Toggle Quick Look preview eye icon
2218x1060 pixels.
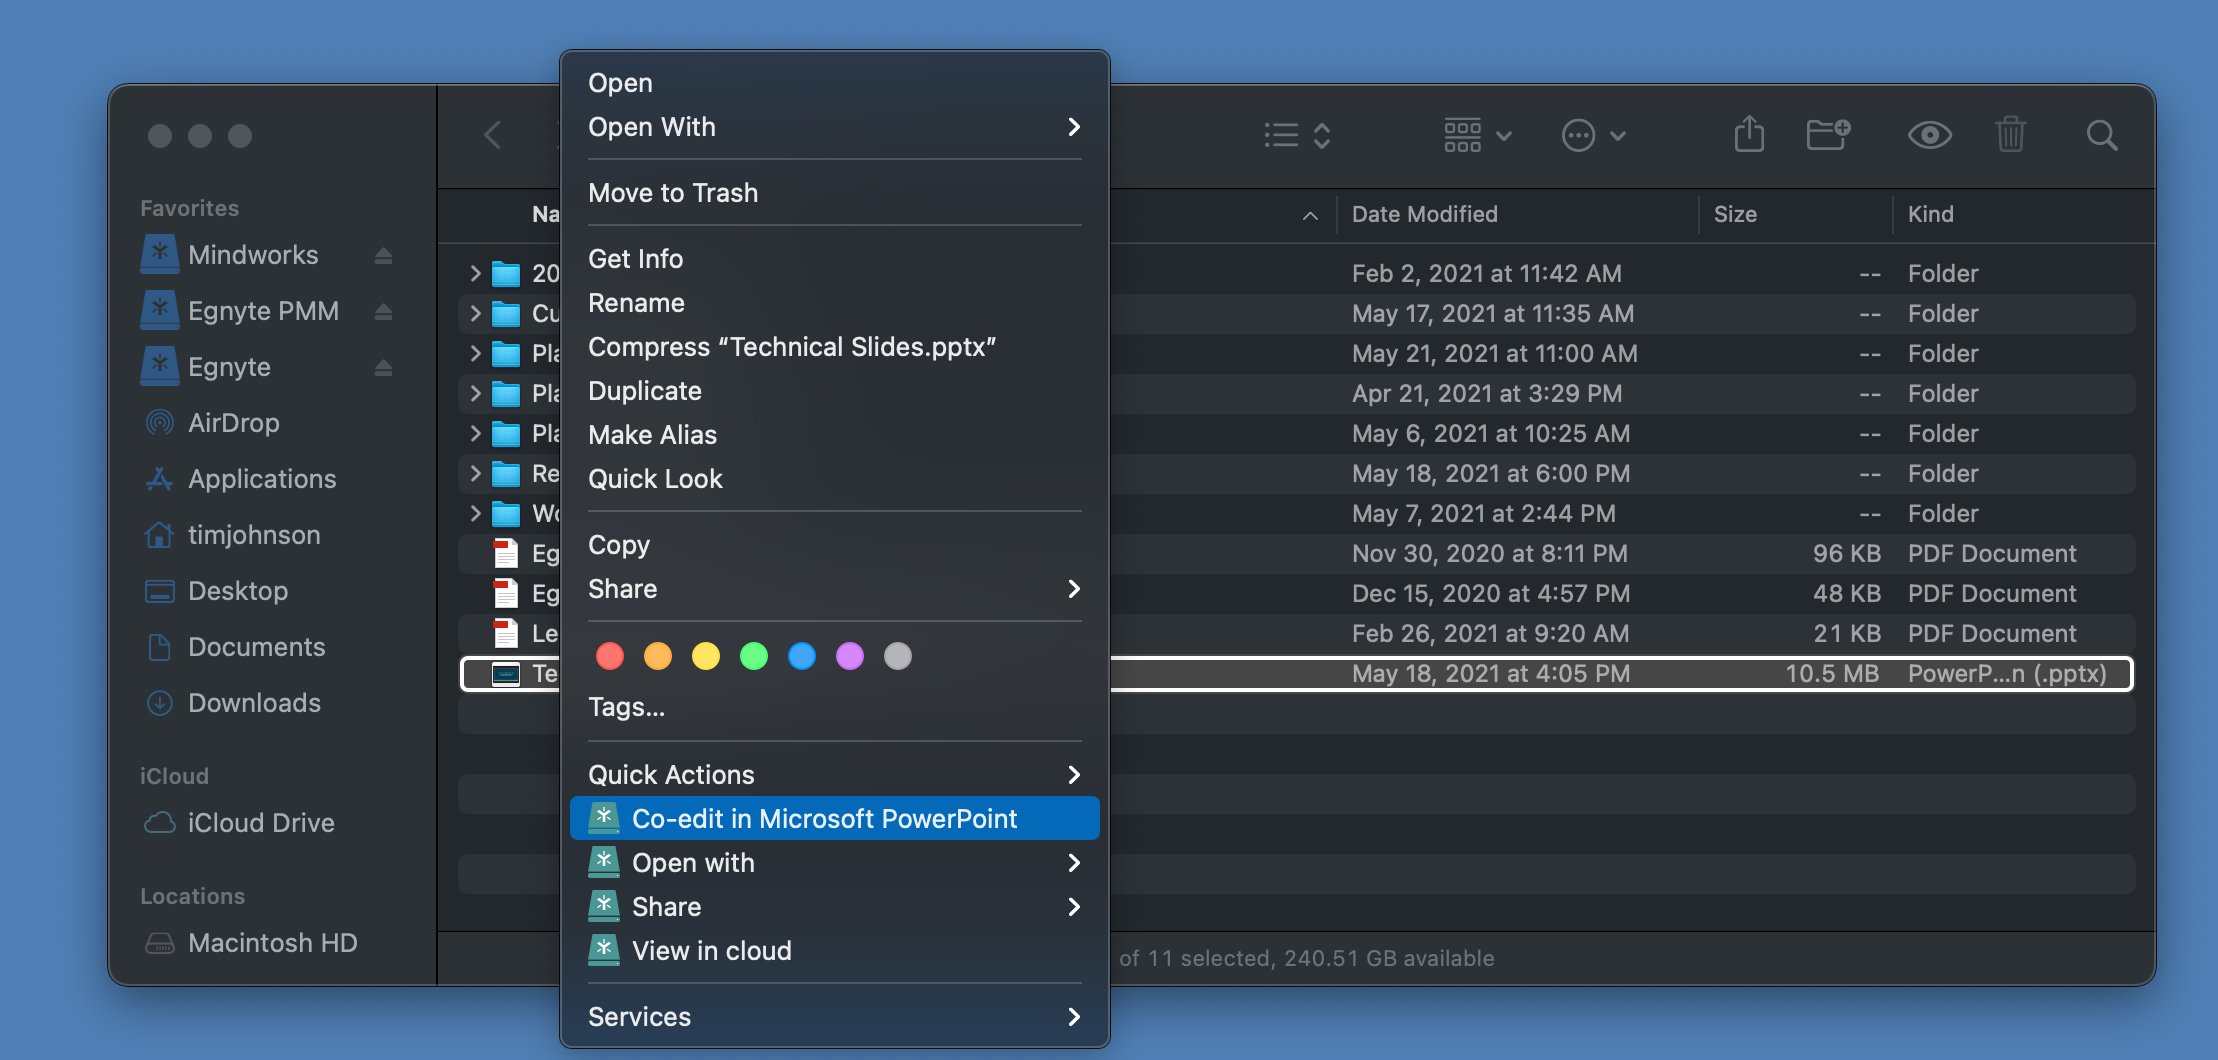(1929, 135)
